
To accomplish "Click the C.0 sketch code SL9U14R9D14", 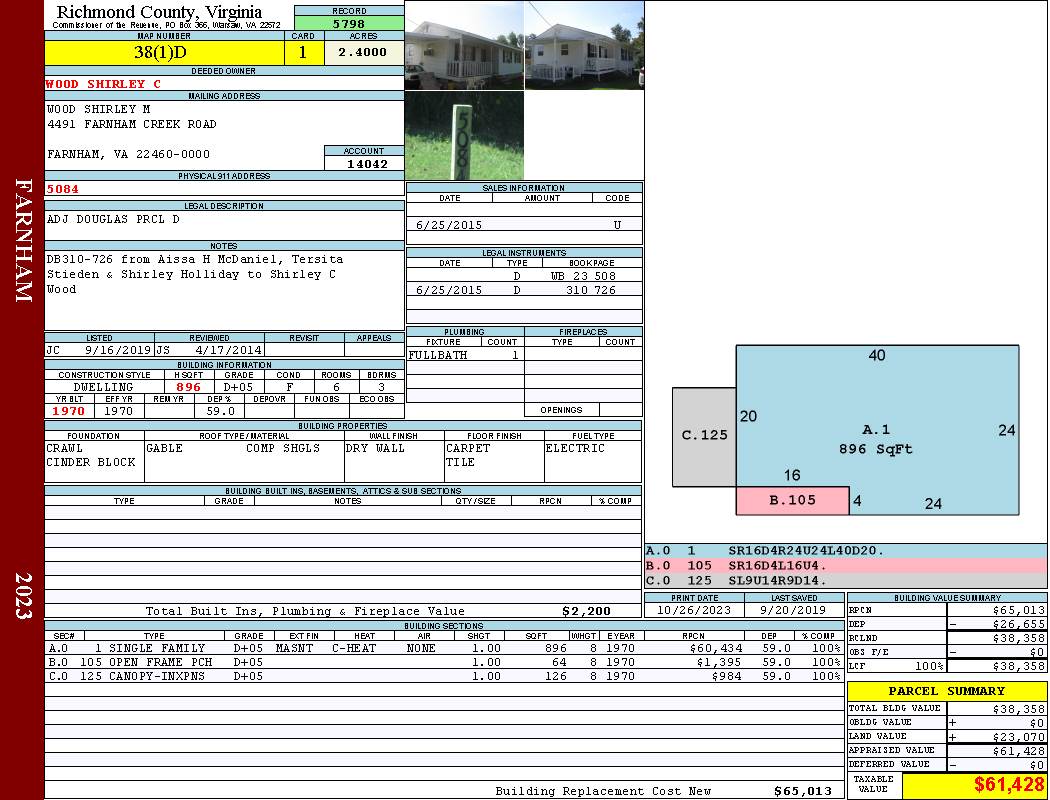I will pyautogui.click(x=777, y=580).
